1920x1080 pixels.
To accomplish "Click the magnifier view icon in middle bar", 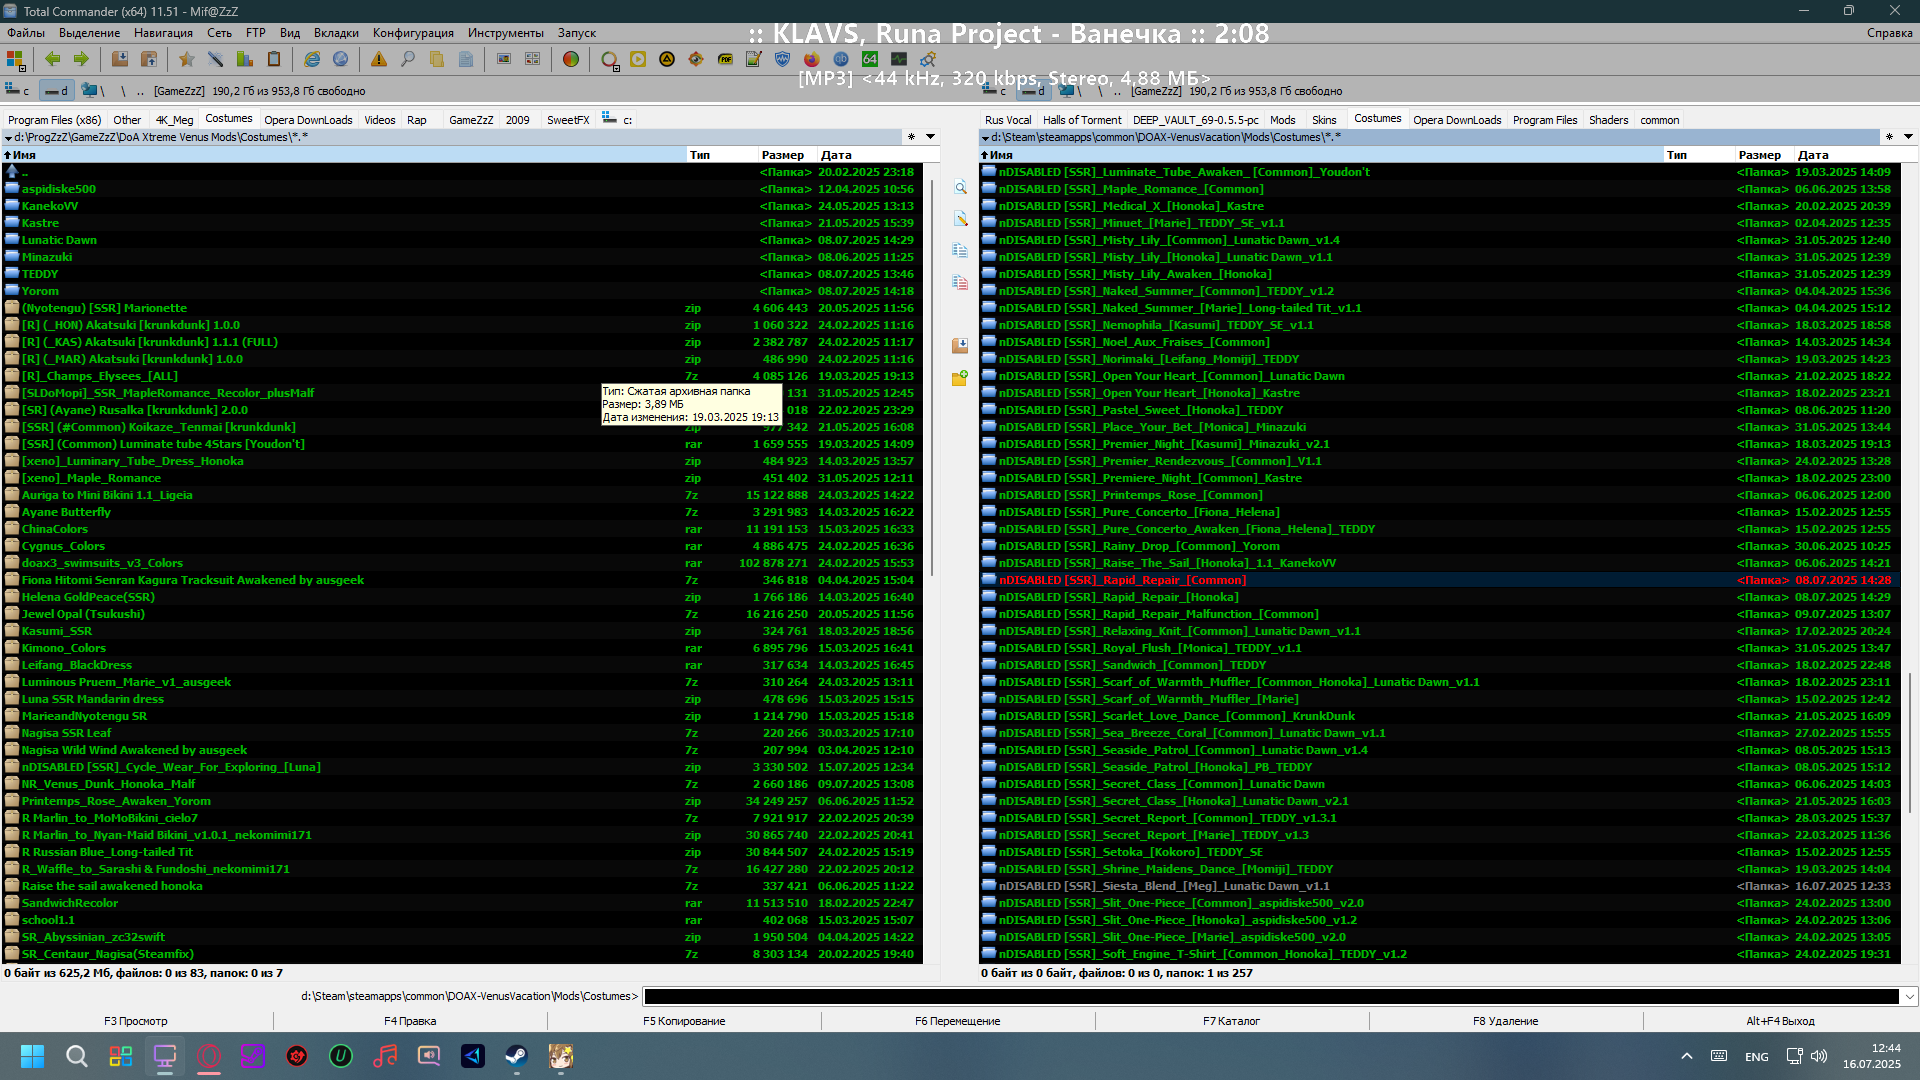I will point(960,188).
